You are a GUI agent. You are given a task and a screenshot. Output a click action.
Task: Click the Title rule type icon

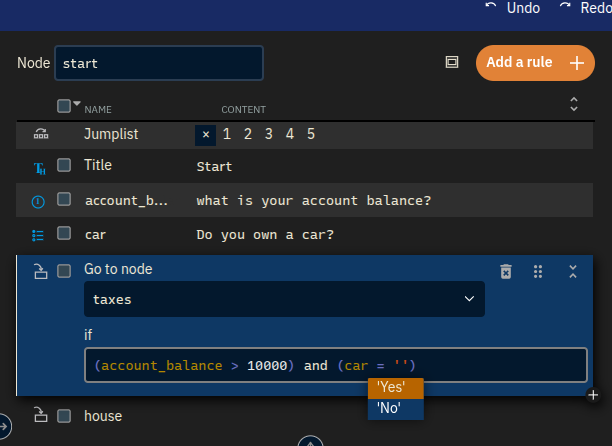(39, 168)
